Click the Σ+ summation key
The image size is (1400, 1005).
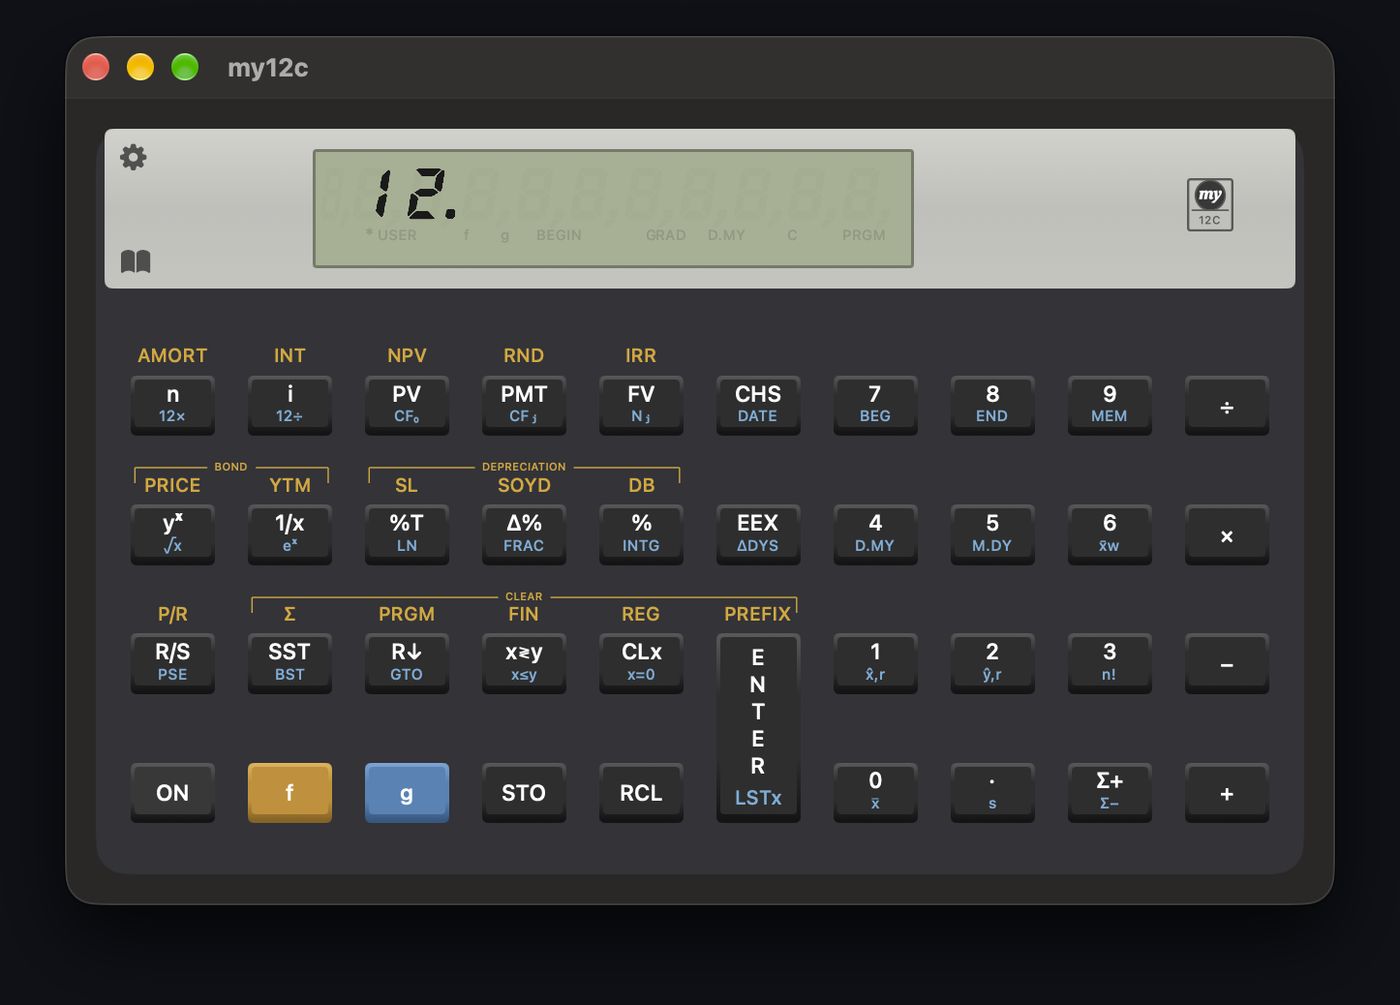click(1110, 792)
